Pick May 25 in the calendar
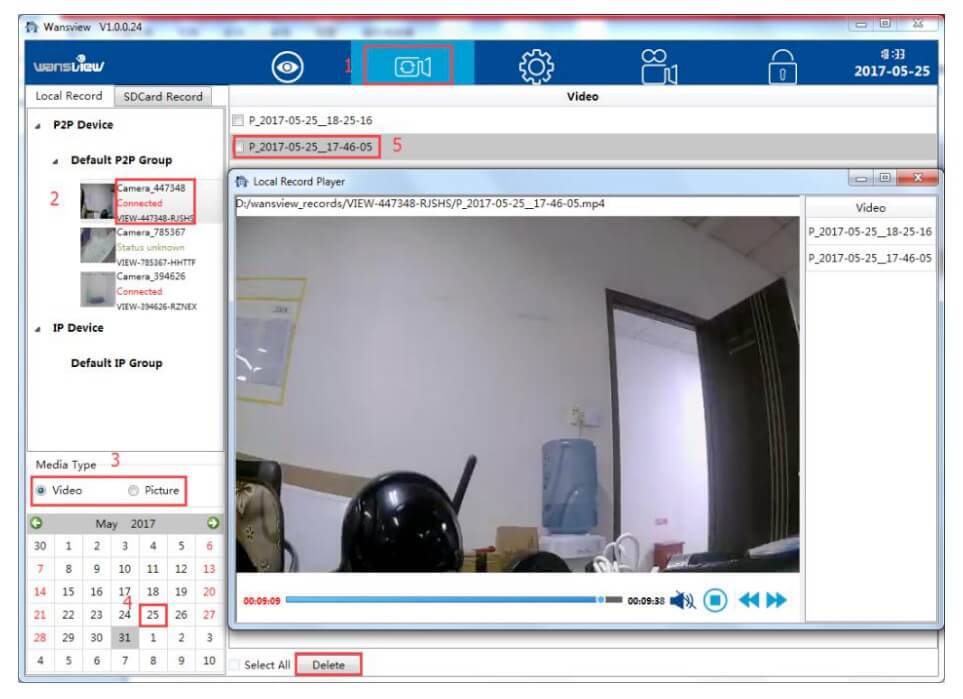This screenshot has height=699, width=963. (x=153, y=615)
